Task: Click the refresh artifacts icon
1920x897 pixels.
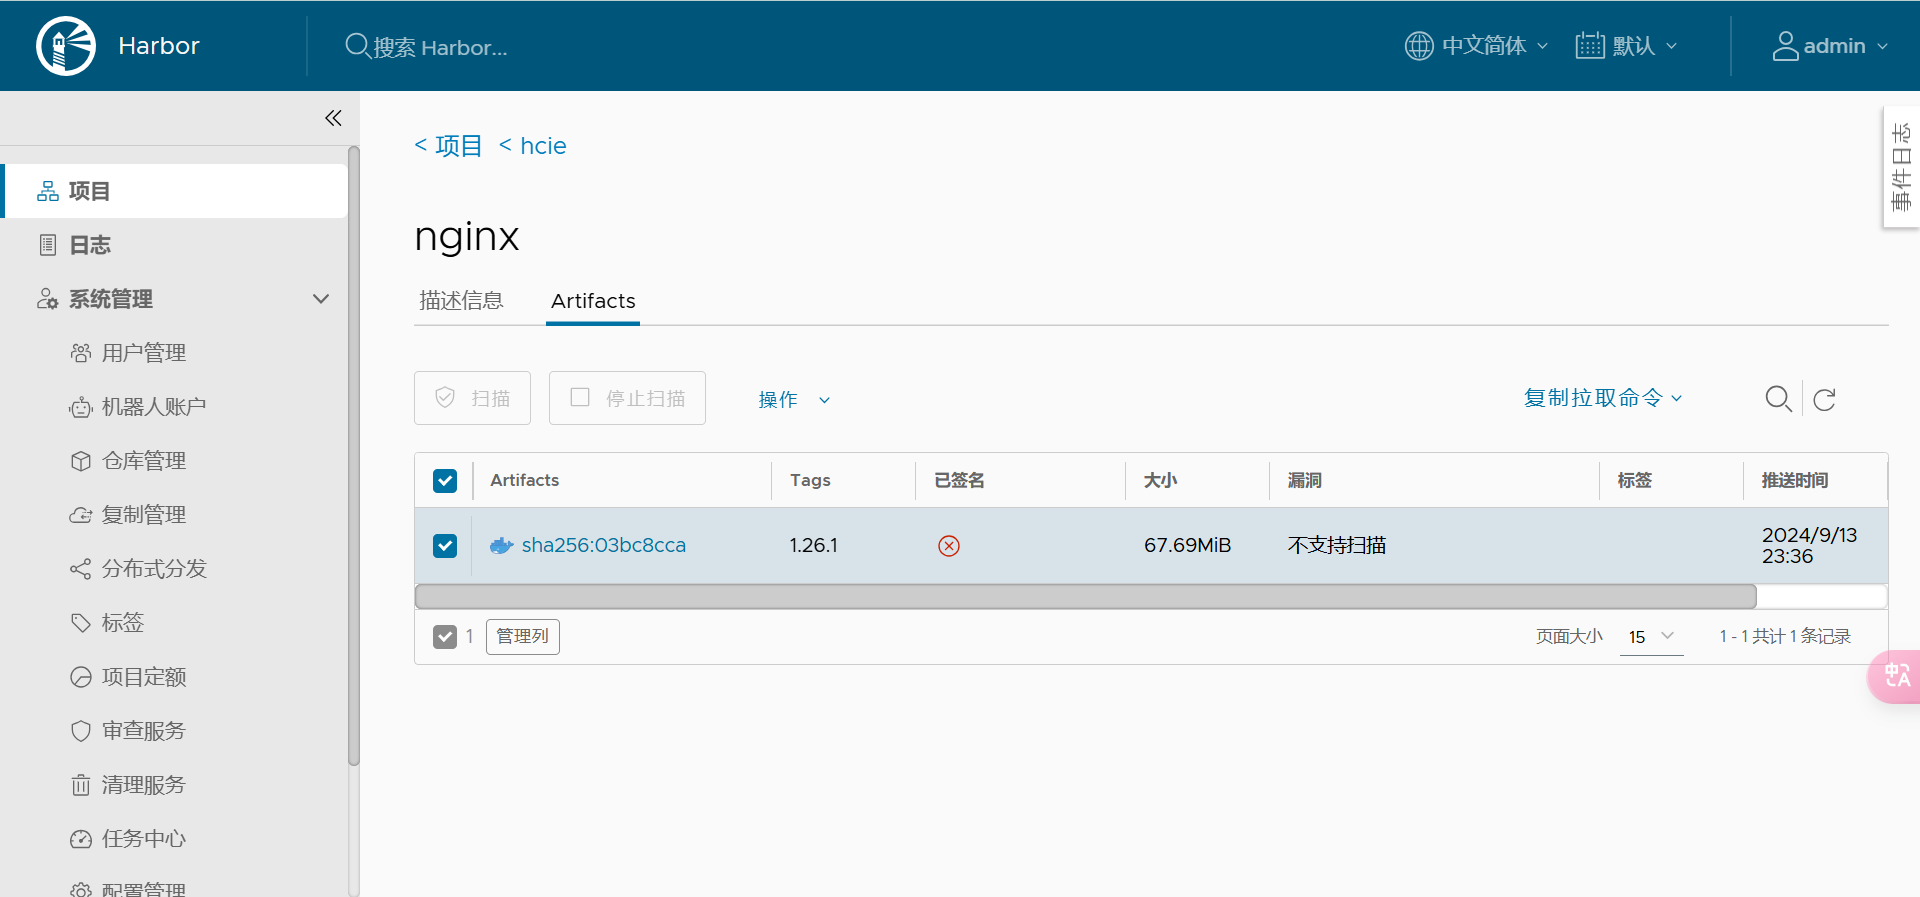Action: [1824, 399]
